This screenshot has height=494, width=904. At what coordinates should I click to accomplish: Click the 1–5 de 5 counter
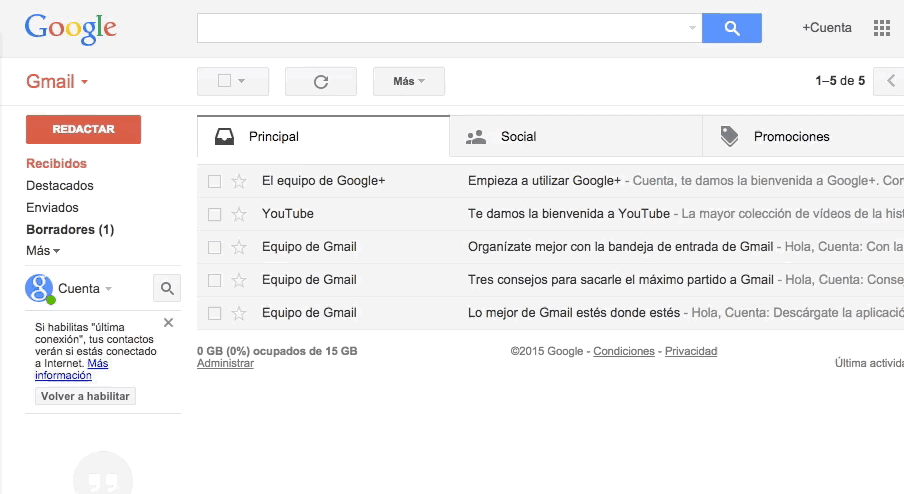click(840, 81)
